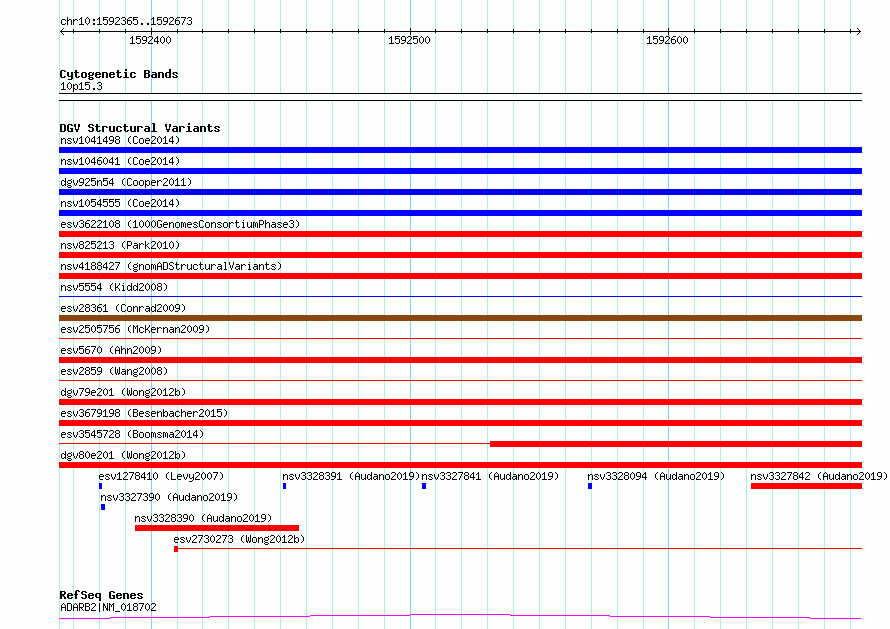Click the esv28361 (Conrad2009) brown bar
The image size is (890, 629).
click(460, 318)
